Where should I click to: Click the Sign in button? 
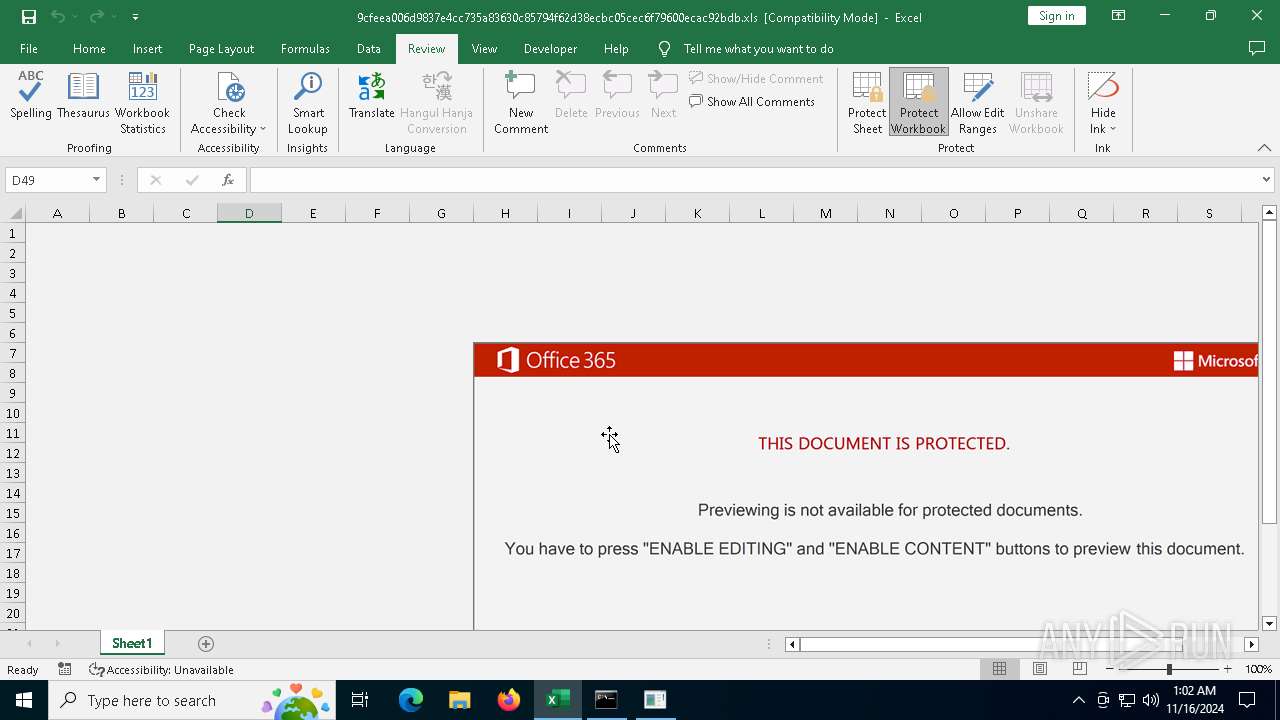tap(1056, 16)
